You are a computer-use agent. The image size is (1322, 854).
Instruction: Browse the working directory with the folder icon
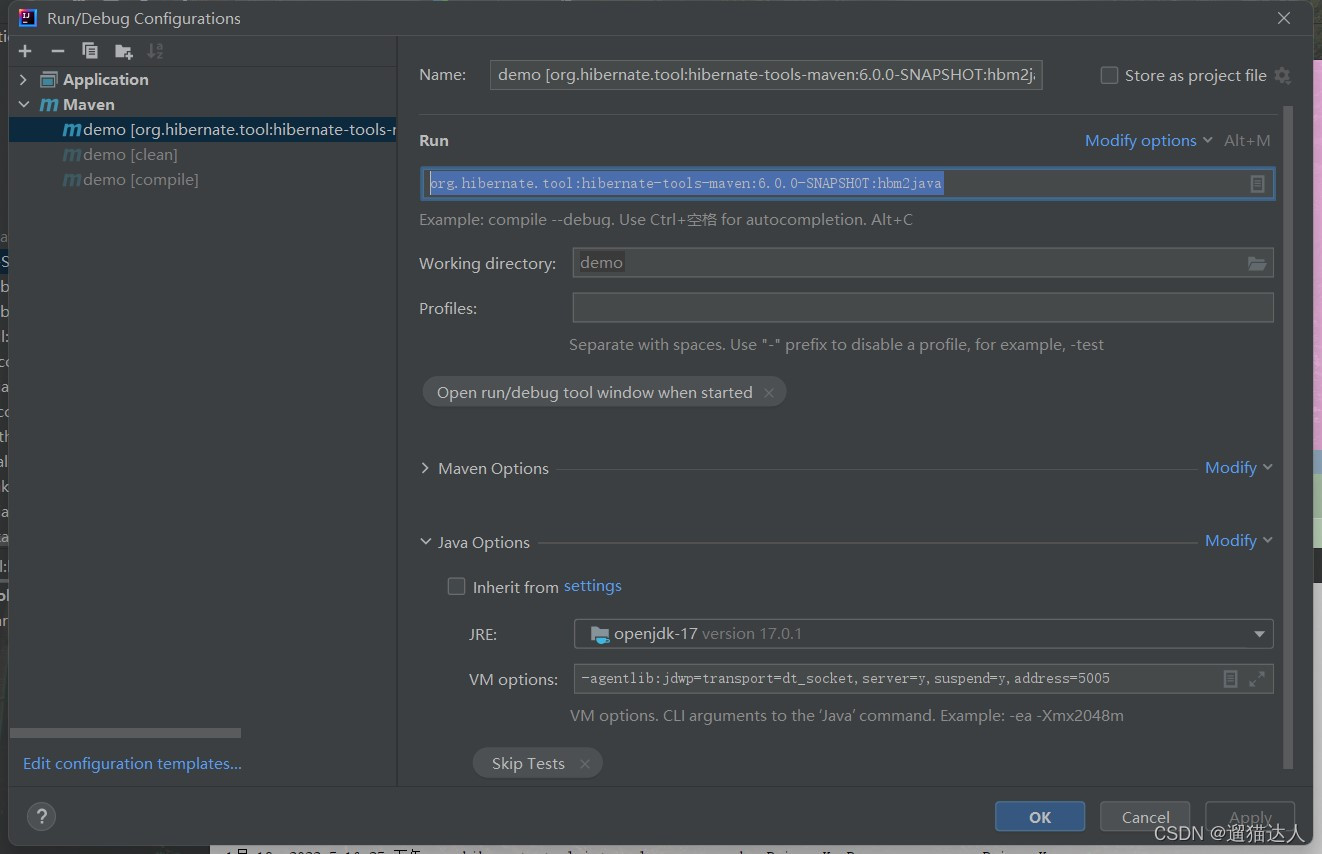point(1257,263)
